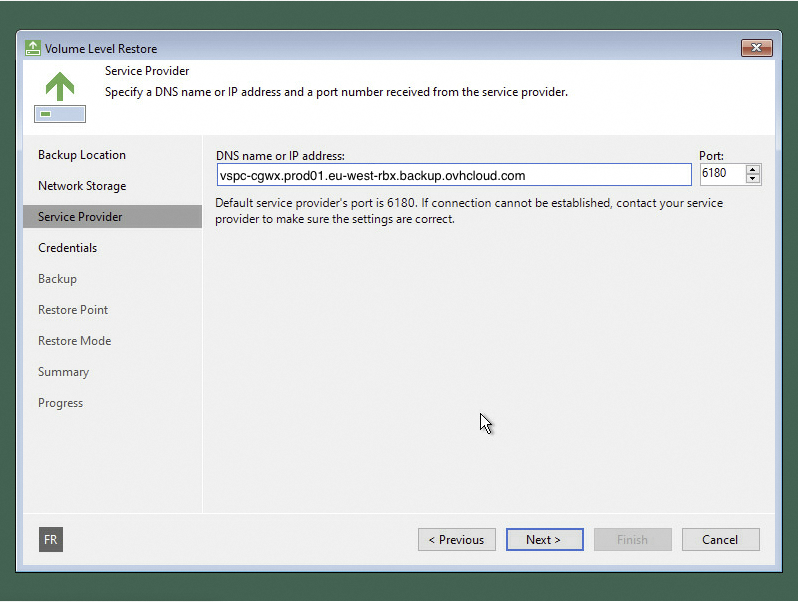Image resolution: width=798 pixels, height=602 pixels.
Task: Close the Volume Level Restore window
Action: 756,48
